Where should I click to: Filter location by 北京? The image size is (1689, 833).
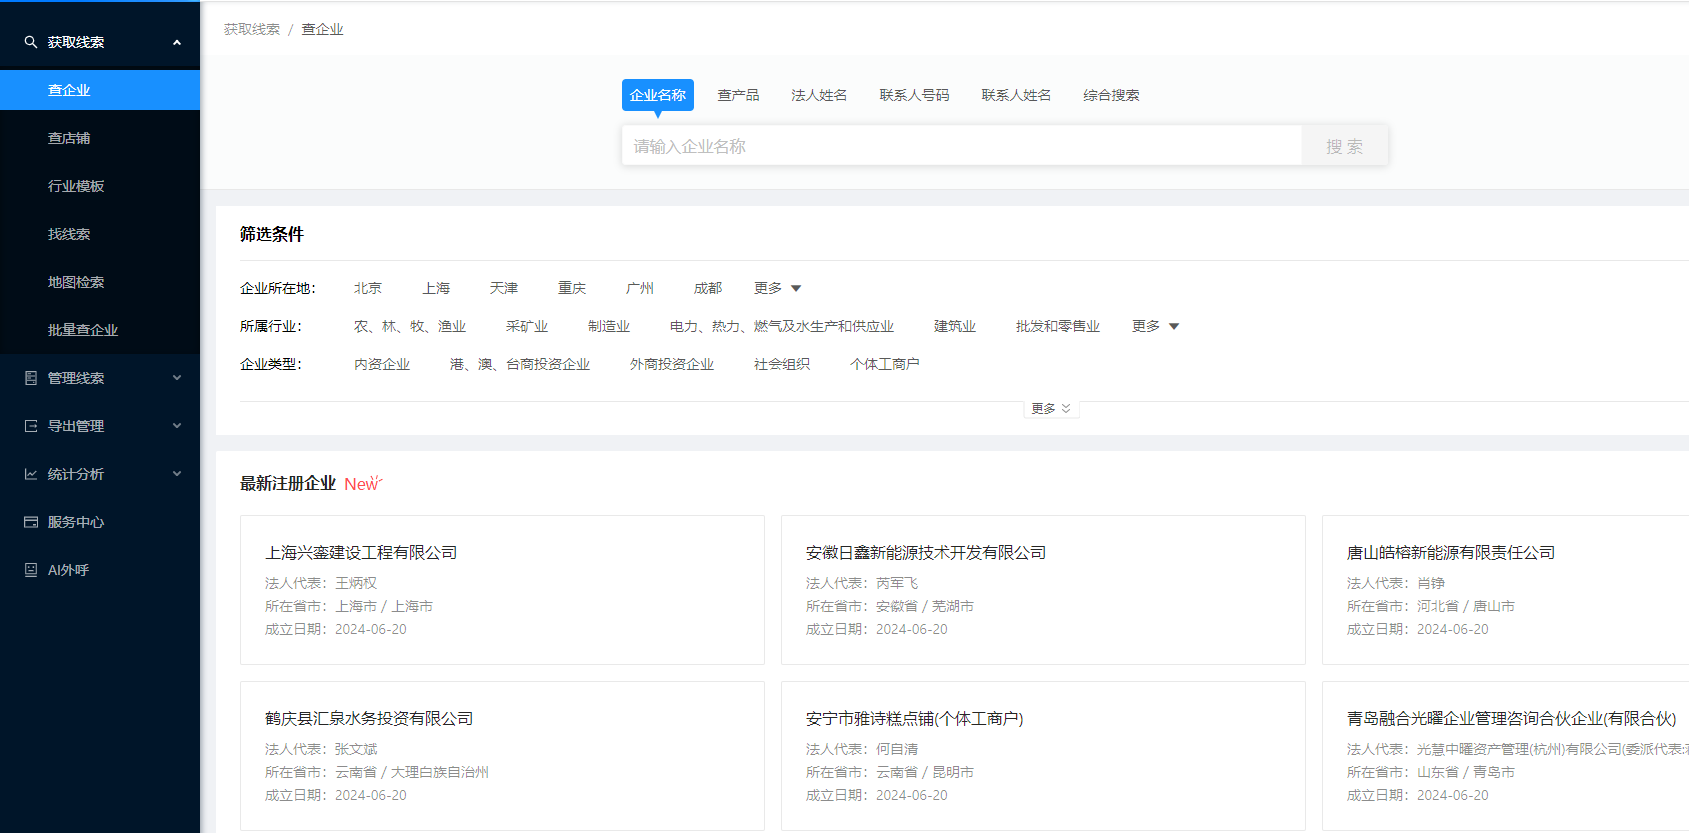[368, 288]
